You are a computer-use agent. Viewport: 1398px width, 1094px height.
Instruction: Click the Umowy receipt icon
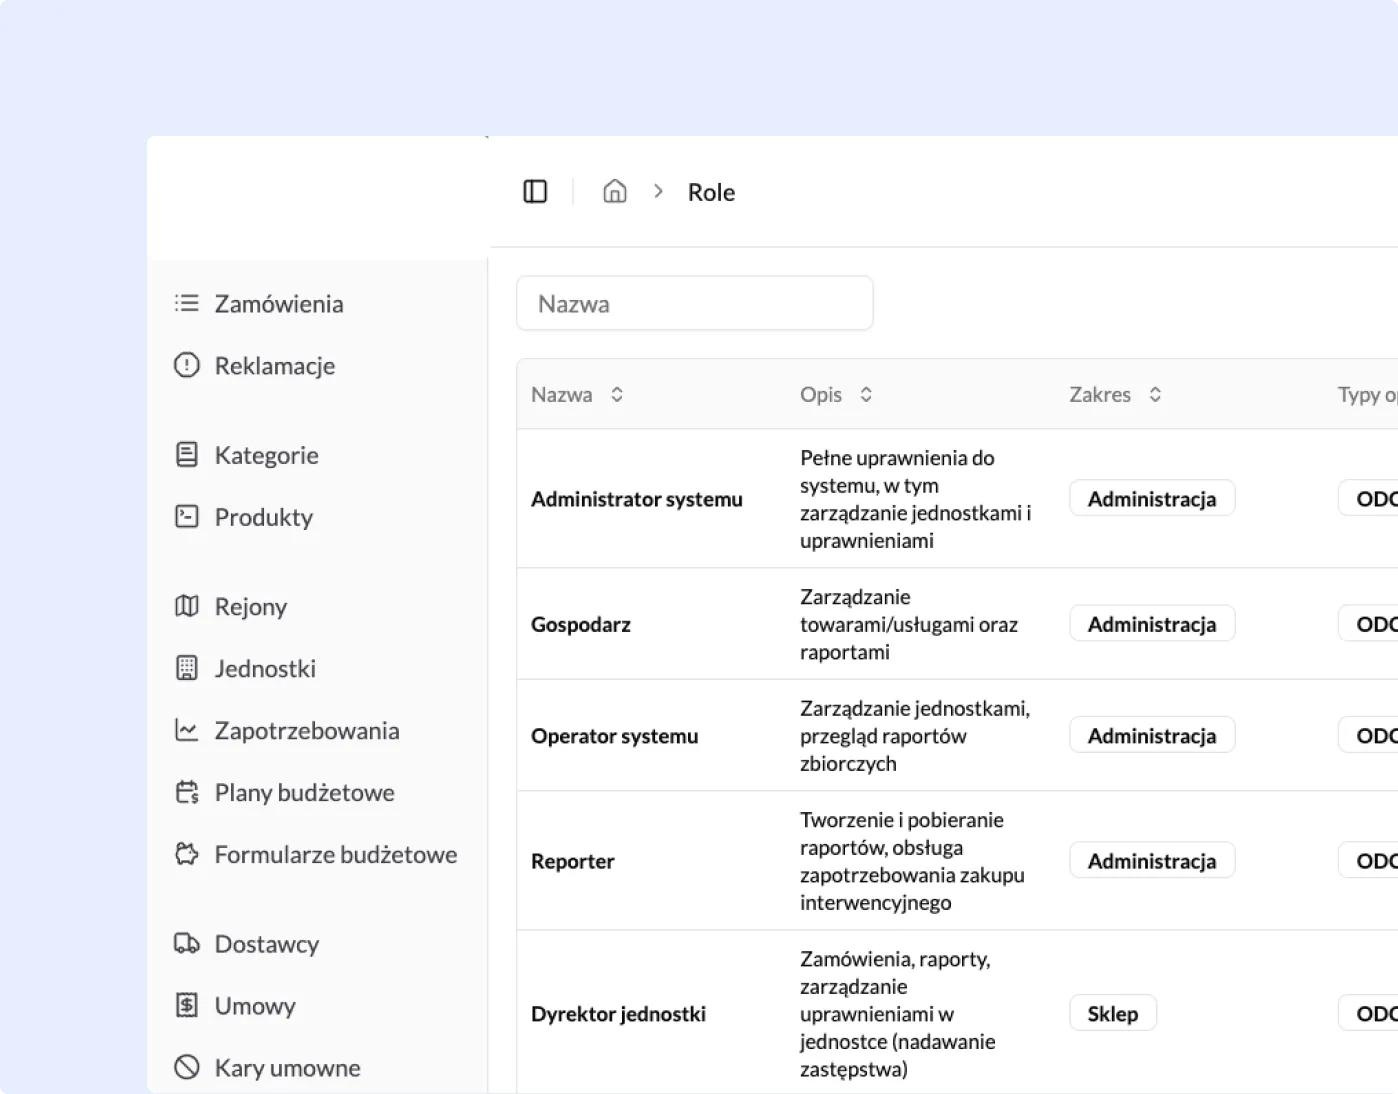pos(187,1005)
